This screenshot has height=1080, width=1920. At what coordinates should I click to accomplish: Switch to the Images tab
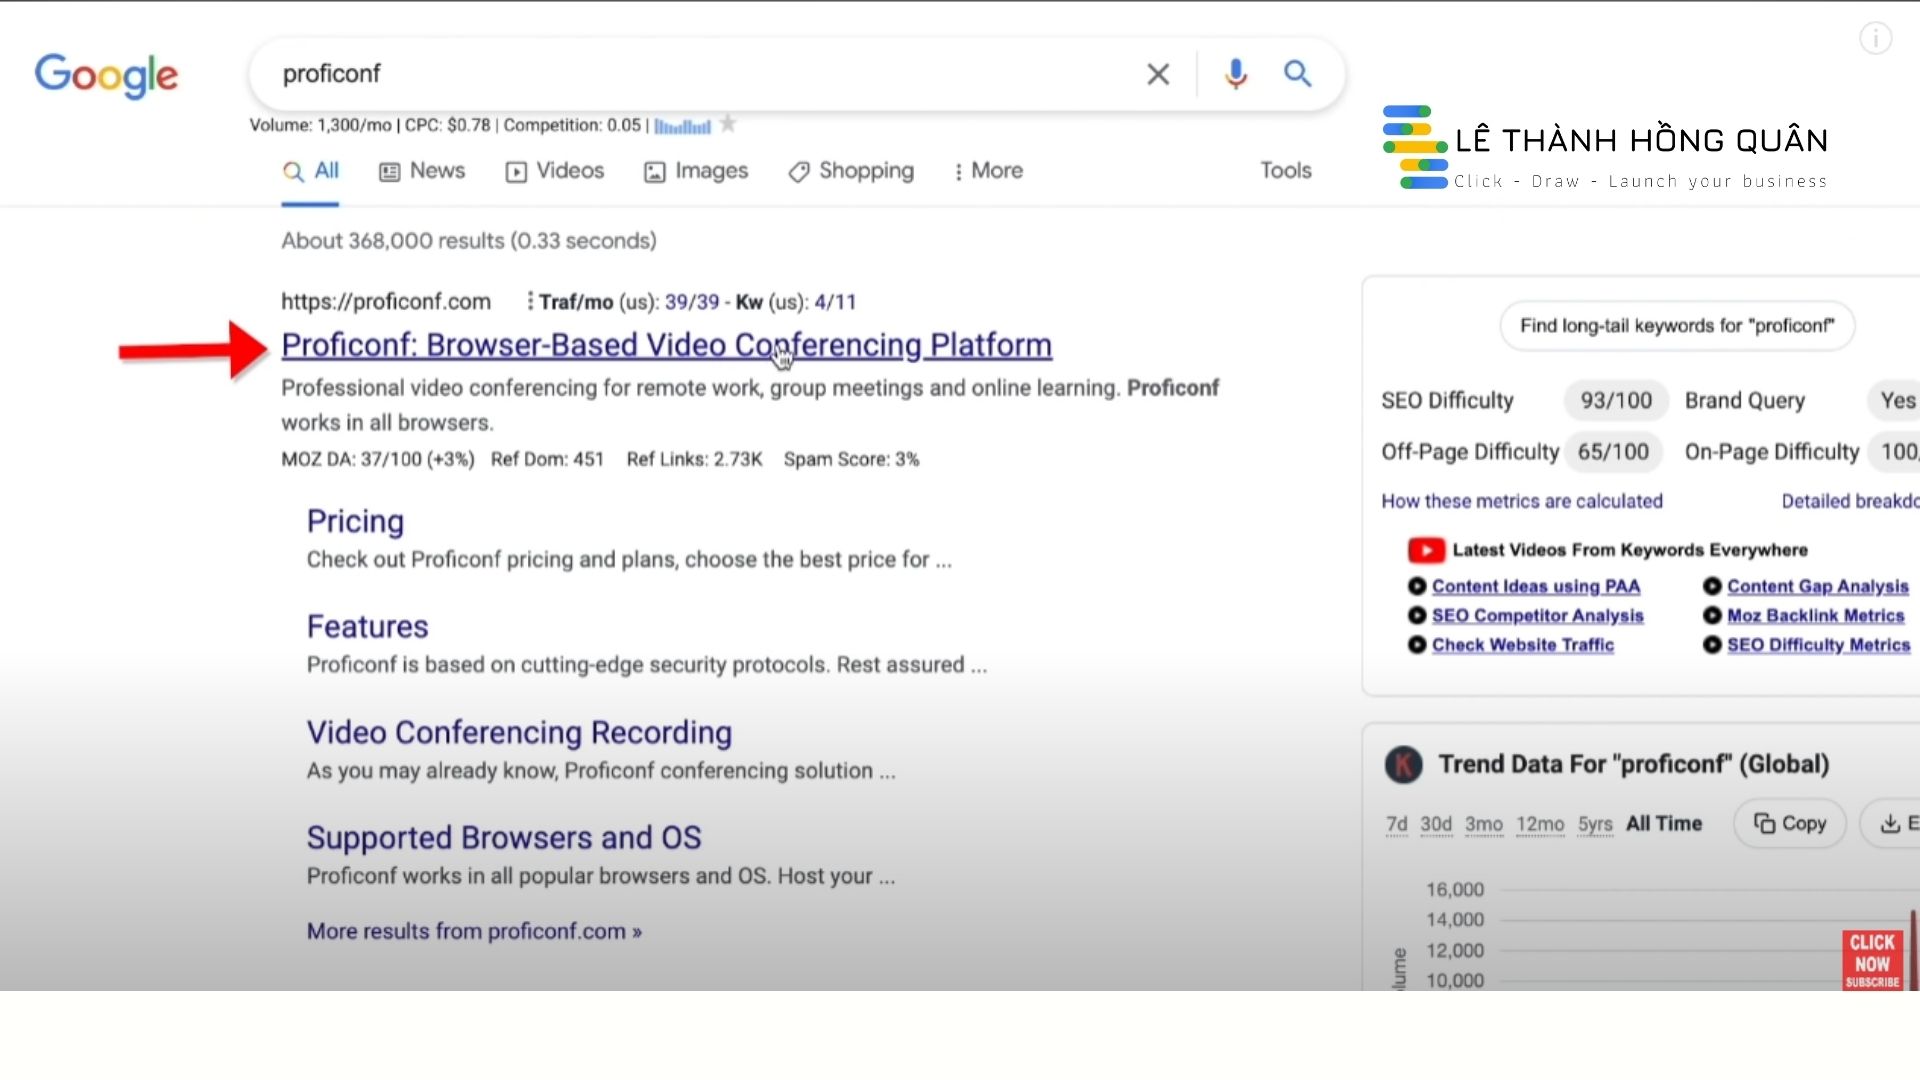point(696,171)
